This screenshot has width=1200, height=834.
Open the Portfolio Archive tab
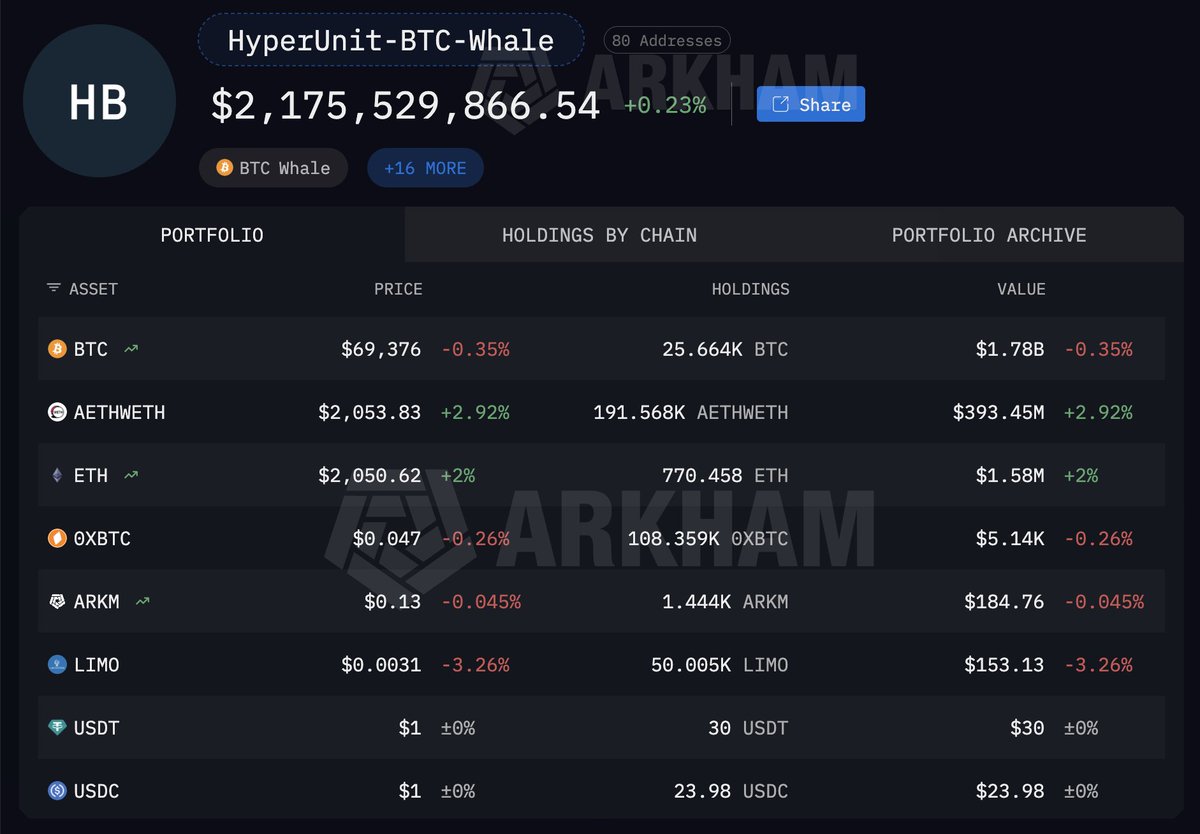pyautogui.click(x=988, y=235)
